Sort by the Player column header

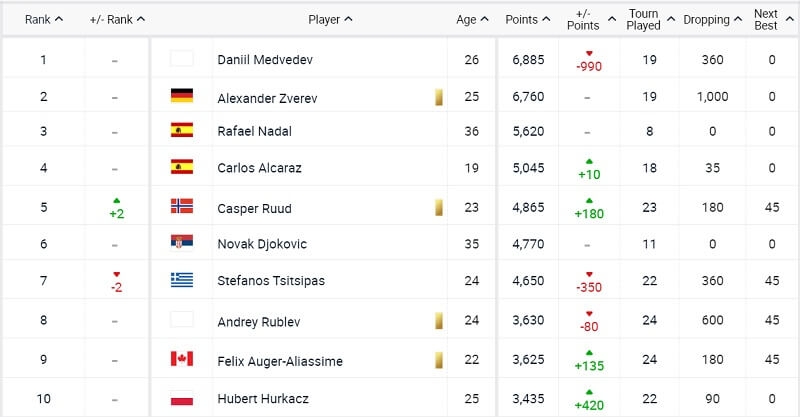coord(330,19)
